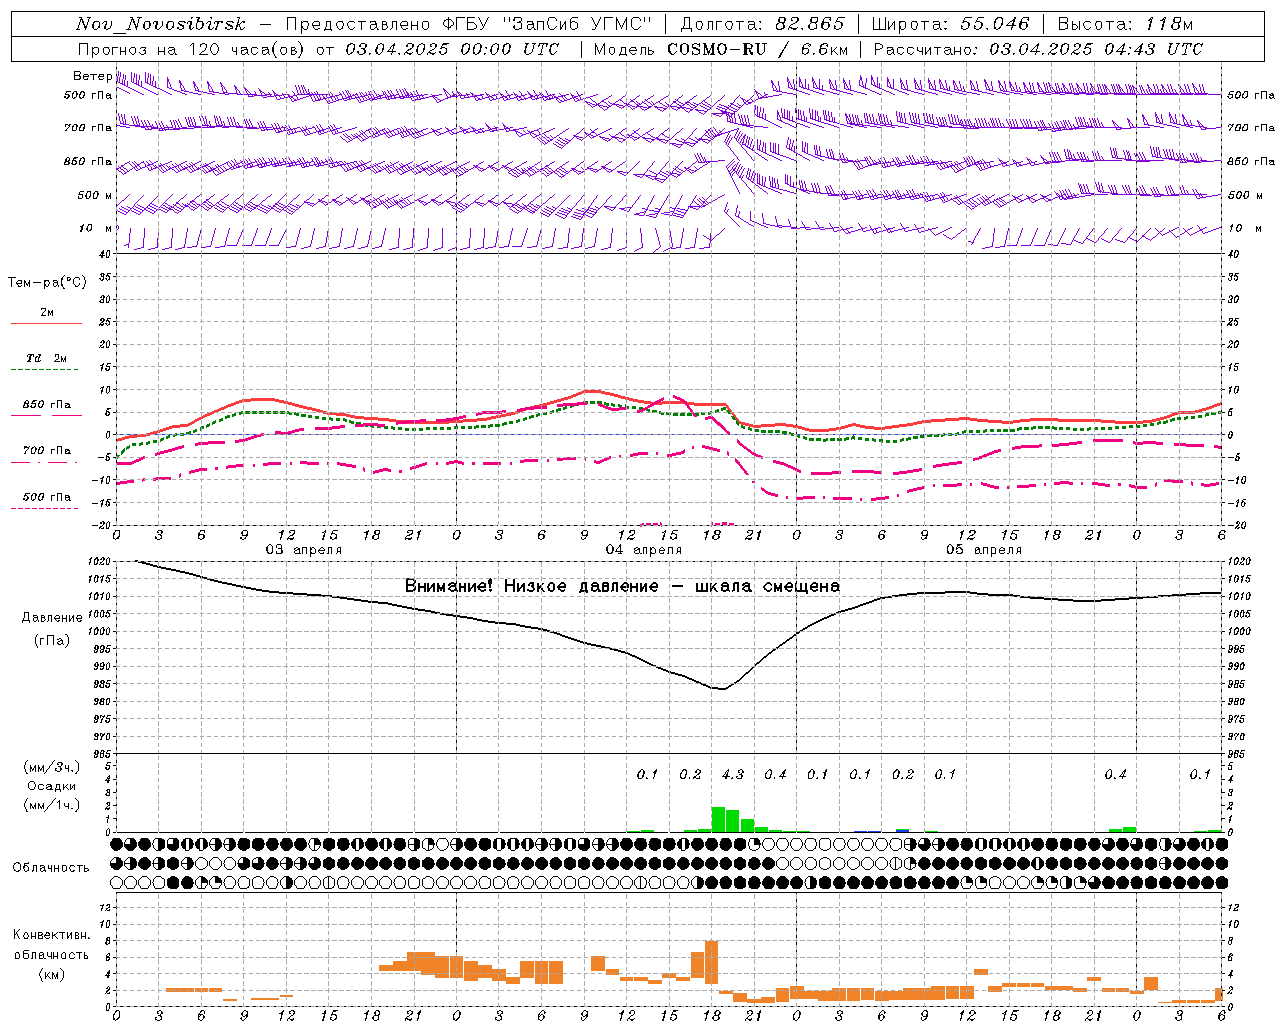Viewport: 1280px width, 1024px height.
Task: Click the Облачность row label
Action: 51,868
